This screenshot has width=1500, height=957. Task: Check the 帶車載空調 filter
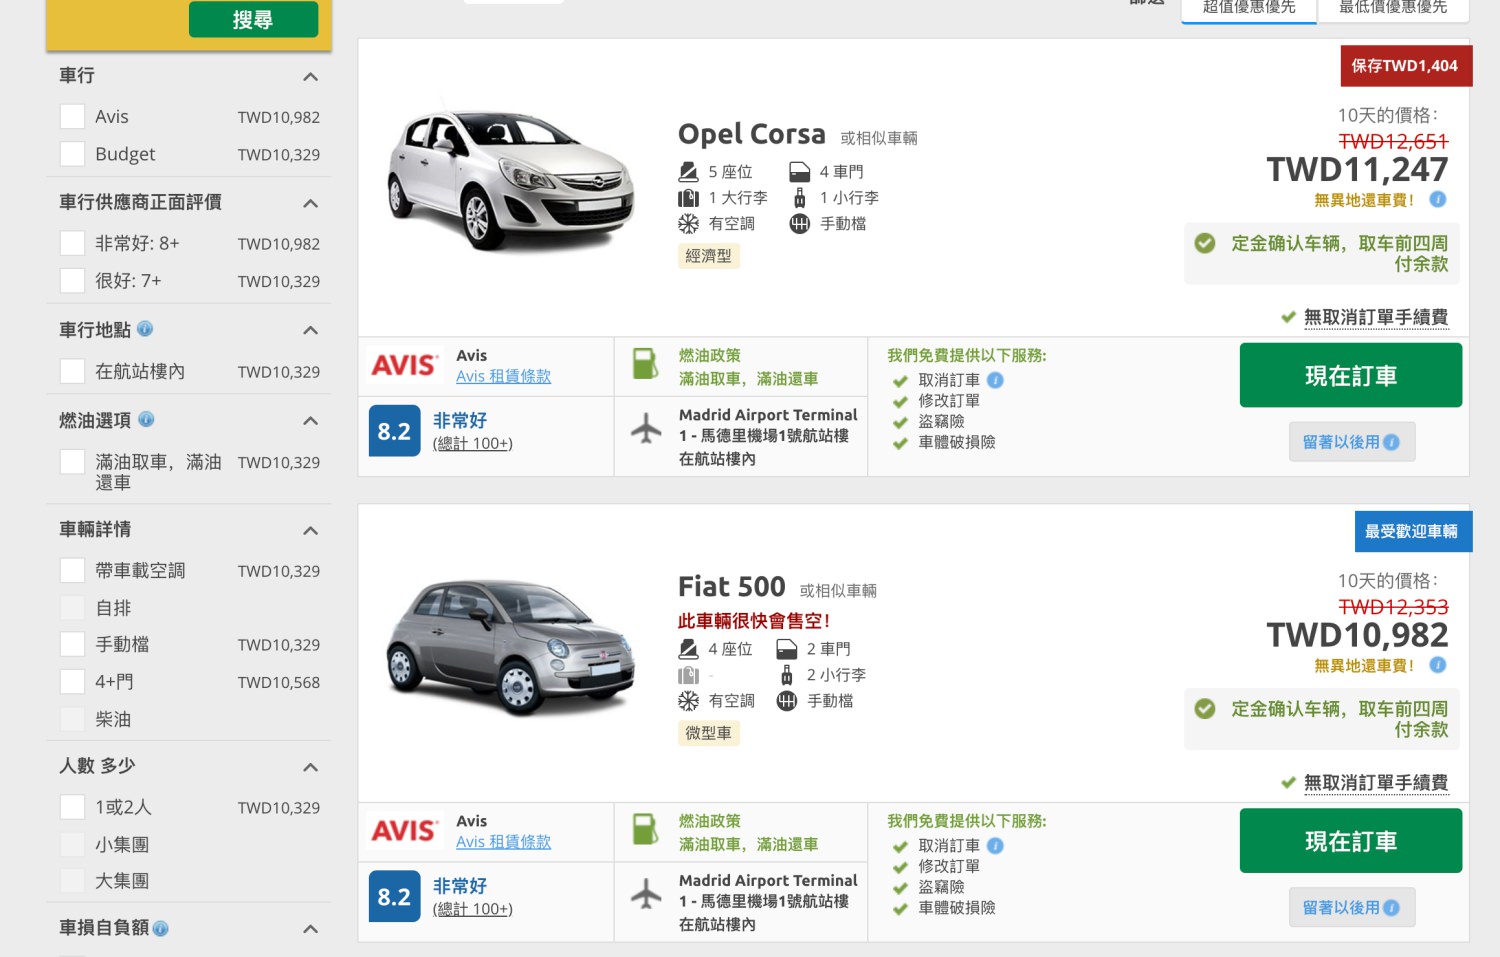pos(72,570)
